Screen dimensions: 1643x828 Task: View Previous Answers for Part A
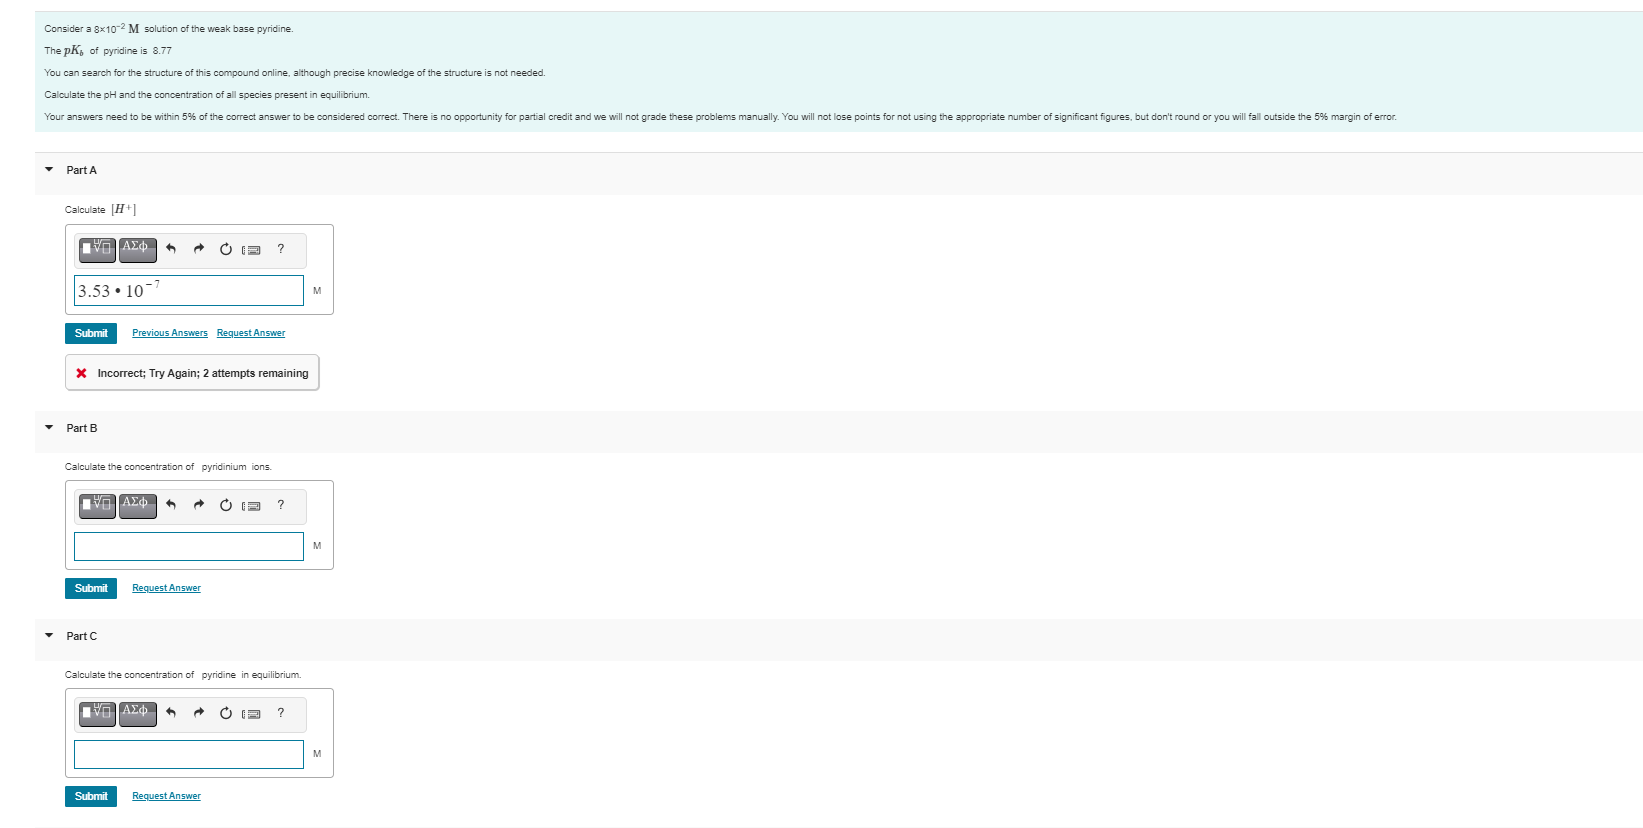pos(170,333)
